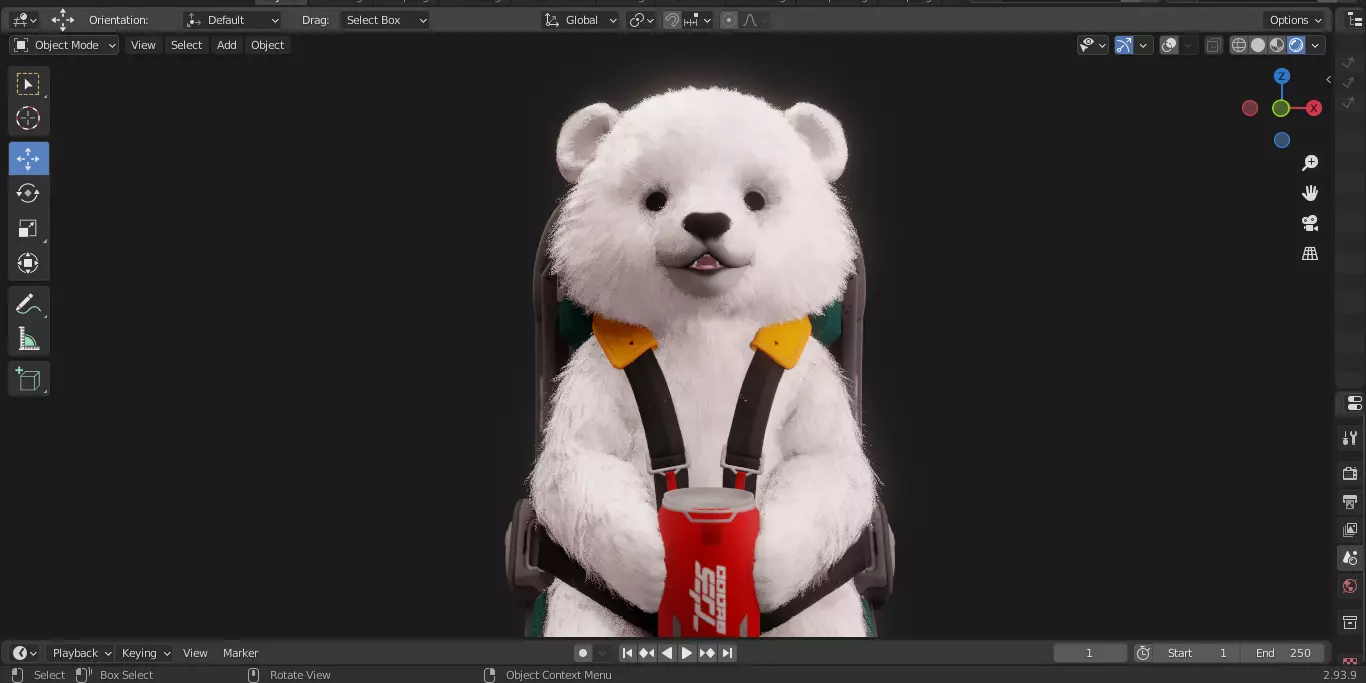Open the View Layer properties tab

click(x=1350, y=529)
